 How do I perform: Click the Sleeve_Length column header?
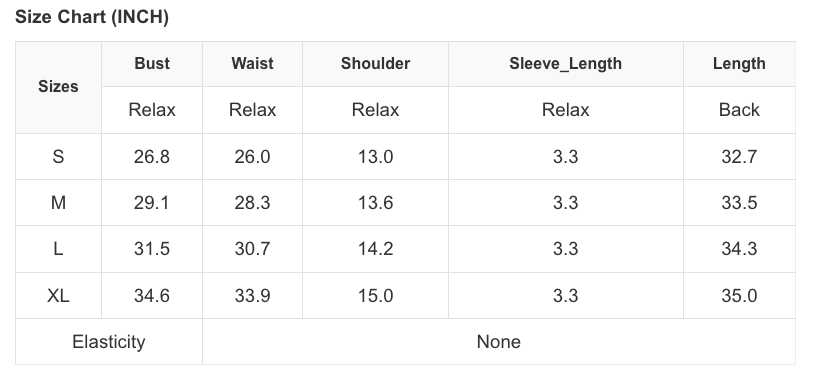coord(565,64)
